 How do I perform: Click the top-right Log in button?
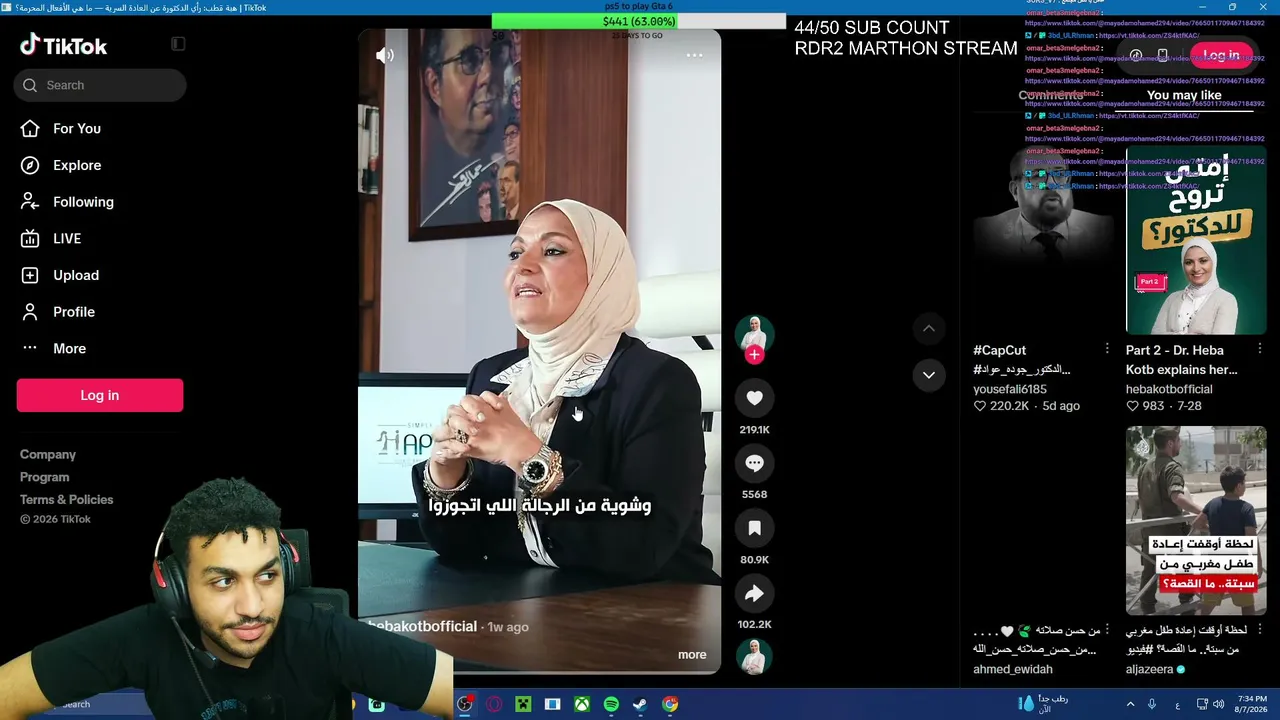pyautogui.click(x=1221, y=55)
